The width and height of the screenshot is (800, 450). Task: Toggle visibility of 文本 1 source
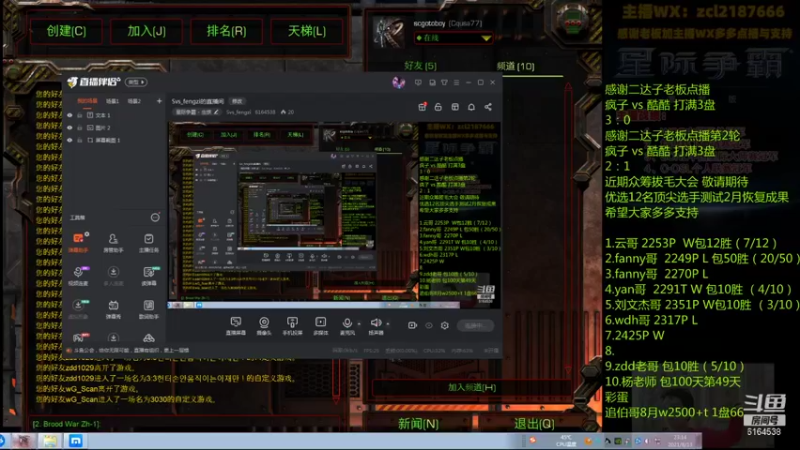click(x=70, y=115)
